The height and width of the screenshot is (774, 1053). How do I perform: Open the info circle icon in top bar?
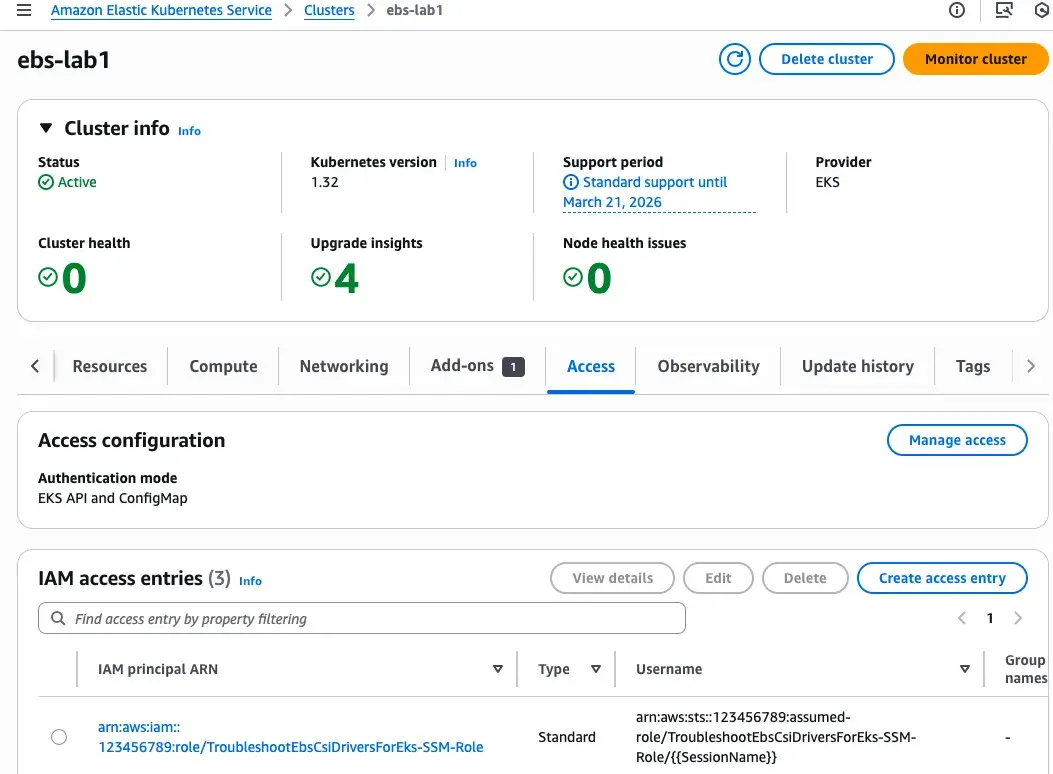coord(957,11)
